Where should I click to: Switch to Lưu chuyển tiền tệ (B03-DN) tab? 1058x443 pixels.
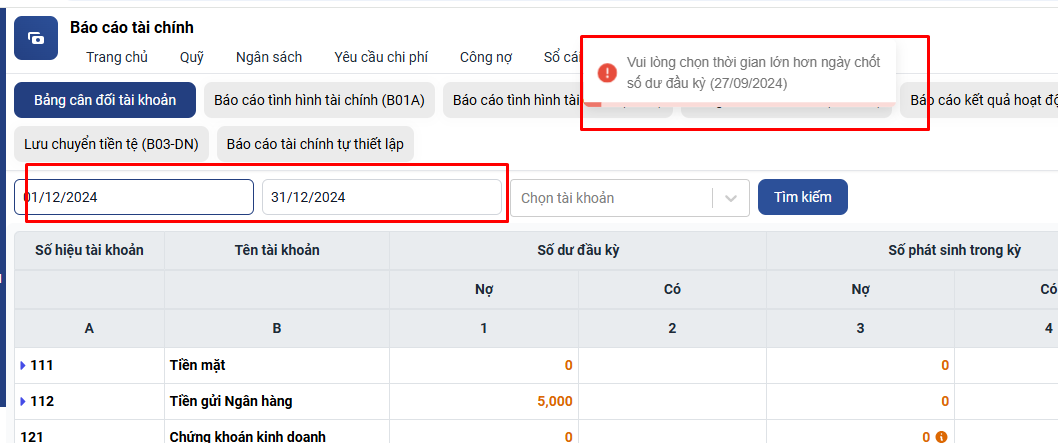click(x=111, y=144)
